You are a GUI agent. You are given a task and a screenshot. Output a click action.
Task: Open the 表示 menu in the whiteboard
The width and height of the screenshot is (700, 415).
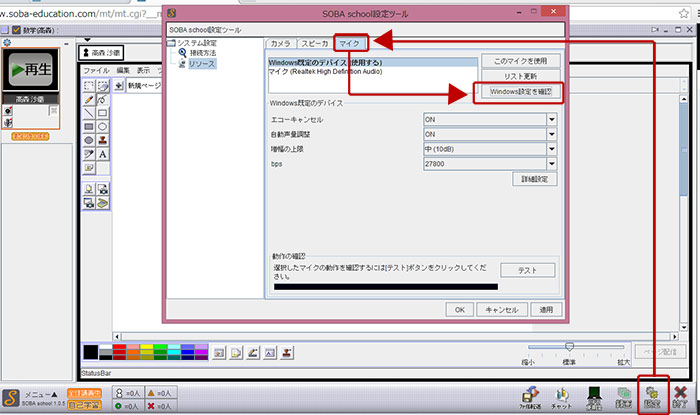click(x=143, y=71)
